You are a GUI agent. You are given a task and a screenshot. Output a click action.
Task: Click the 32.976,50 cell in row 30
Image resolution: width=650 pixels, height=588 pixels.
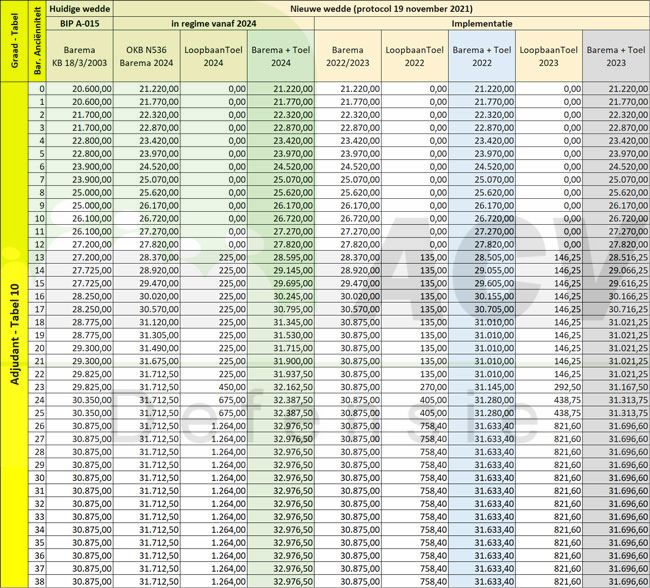[281, 478]
